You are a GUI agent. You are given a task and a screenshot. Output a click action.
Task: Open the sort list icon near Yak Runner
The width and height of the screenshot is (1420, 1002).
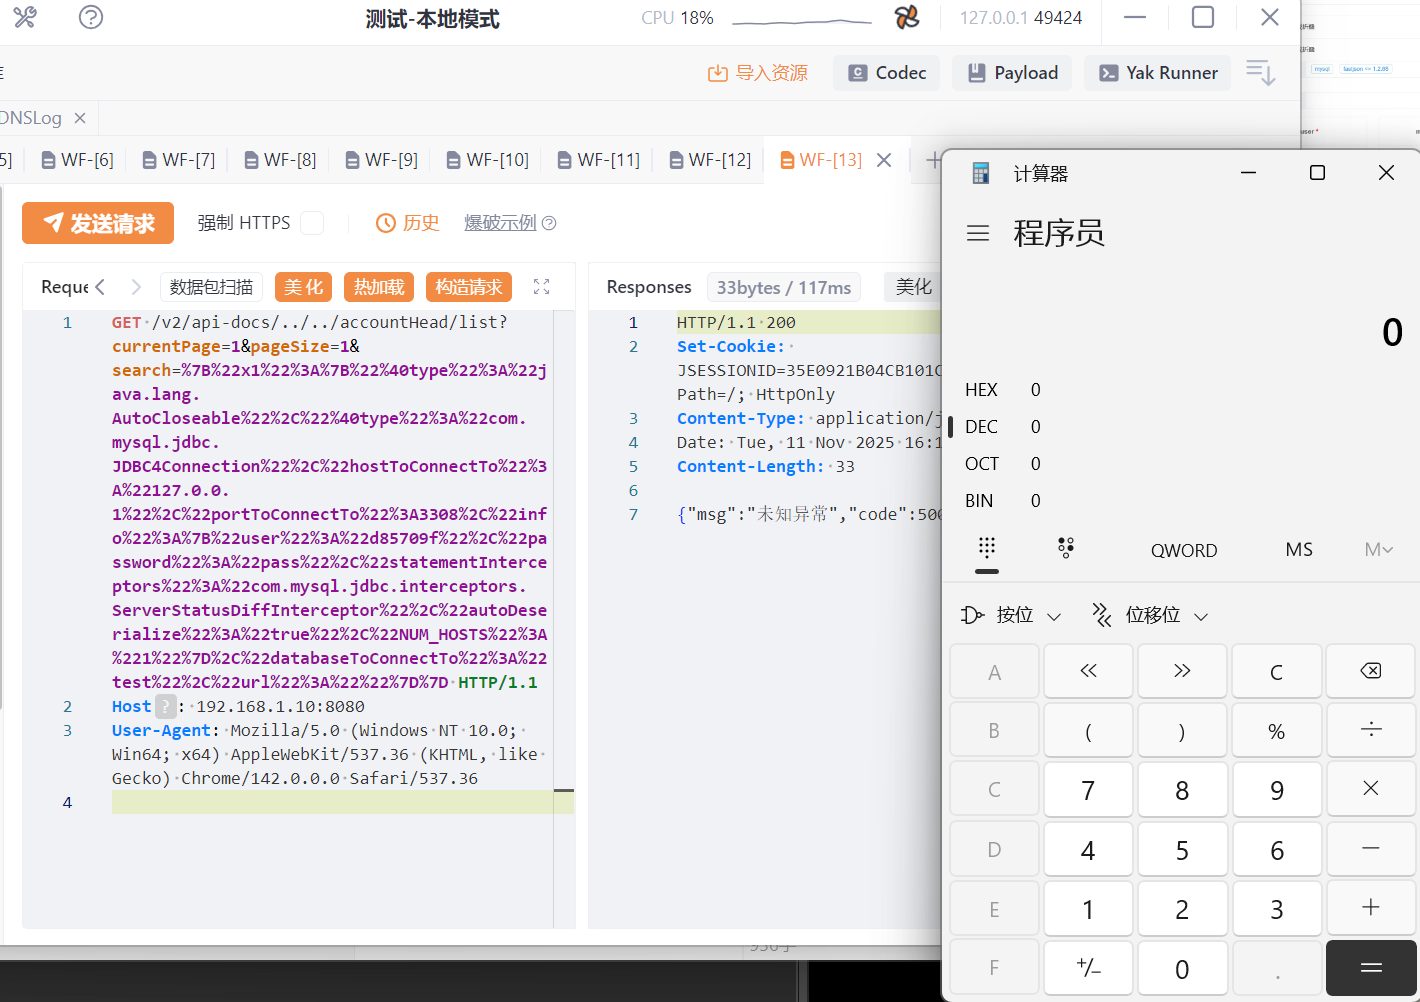click(x=1261, y=73)
